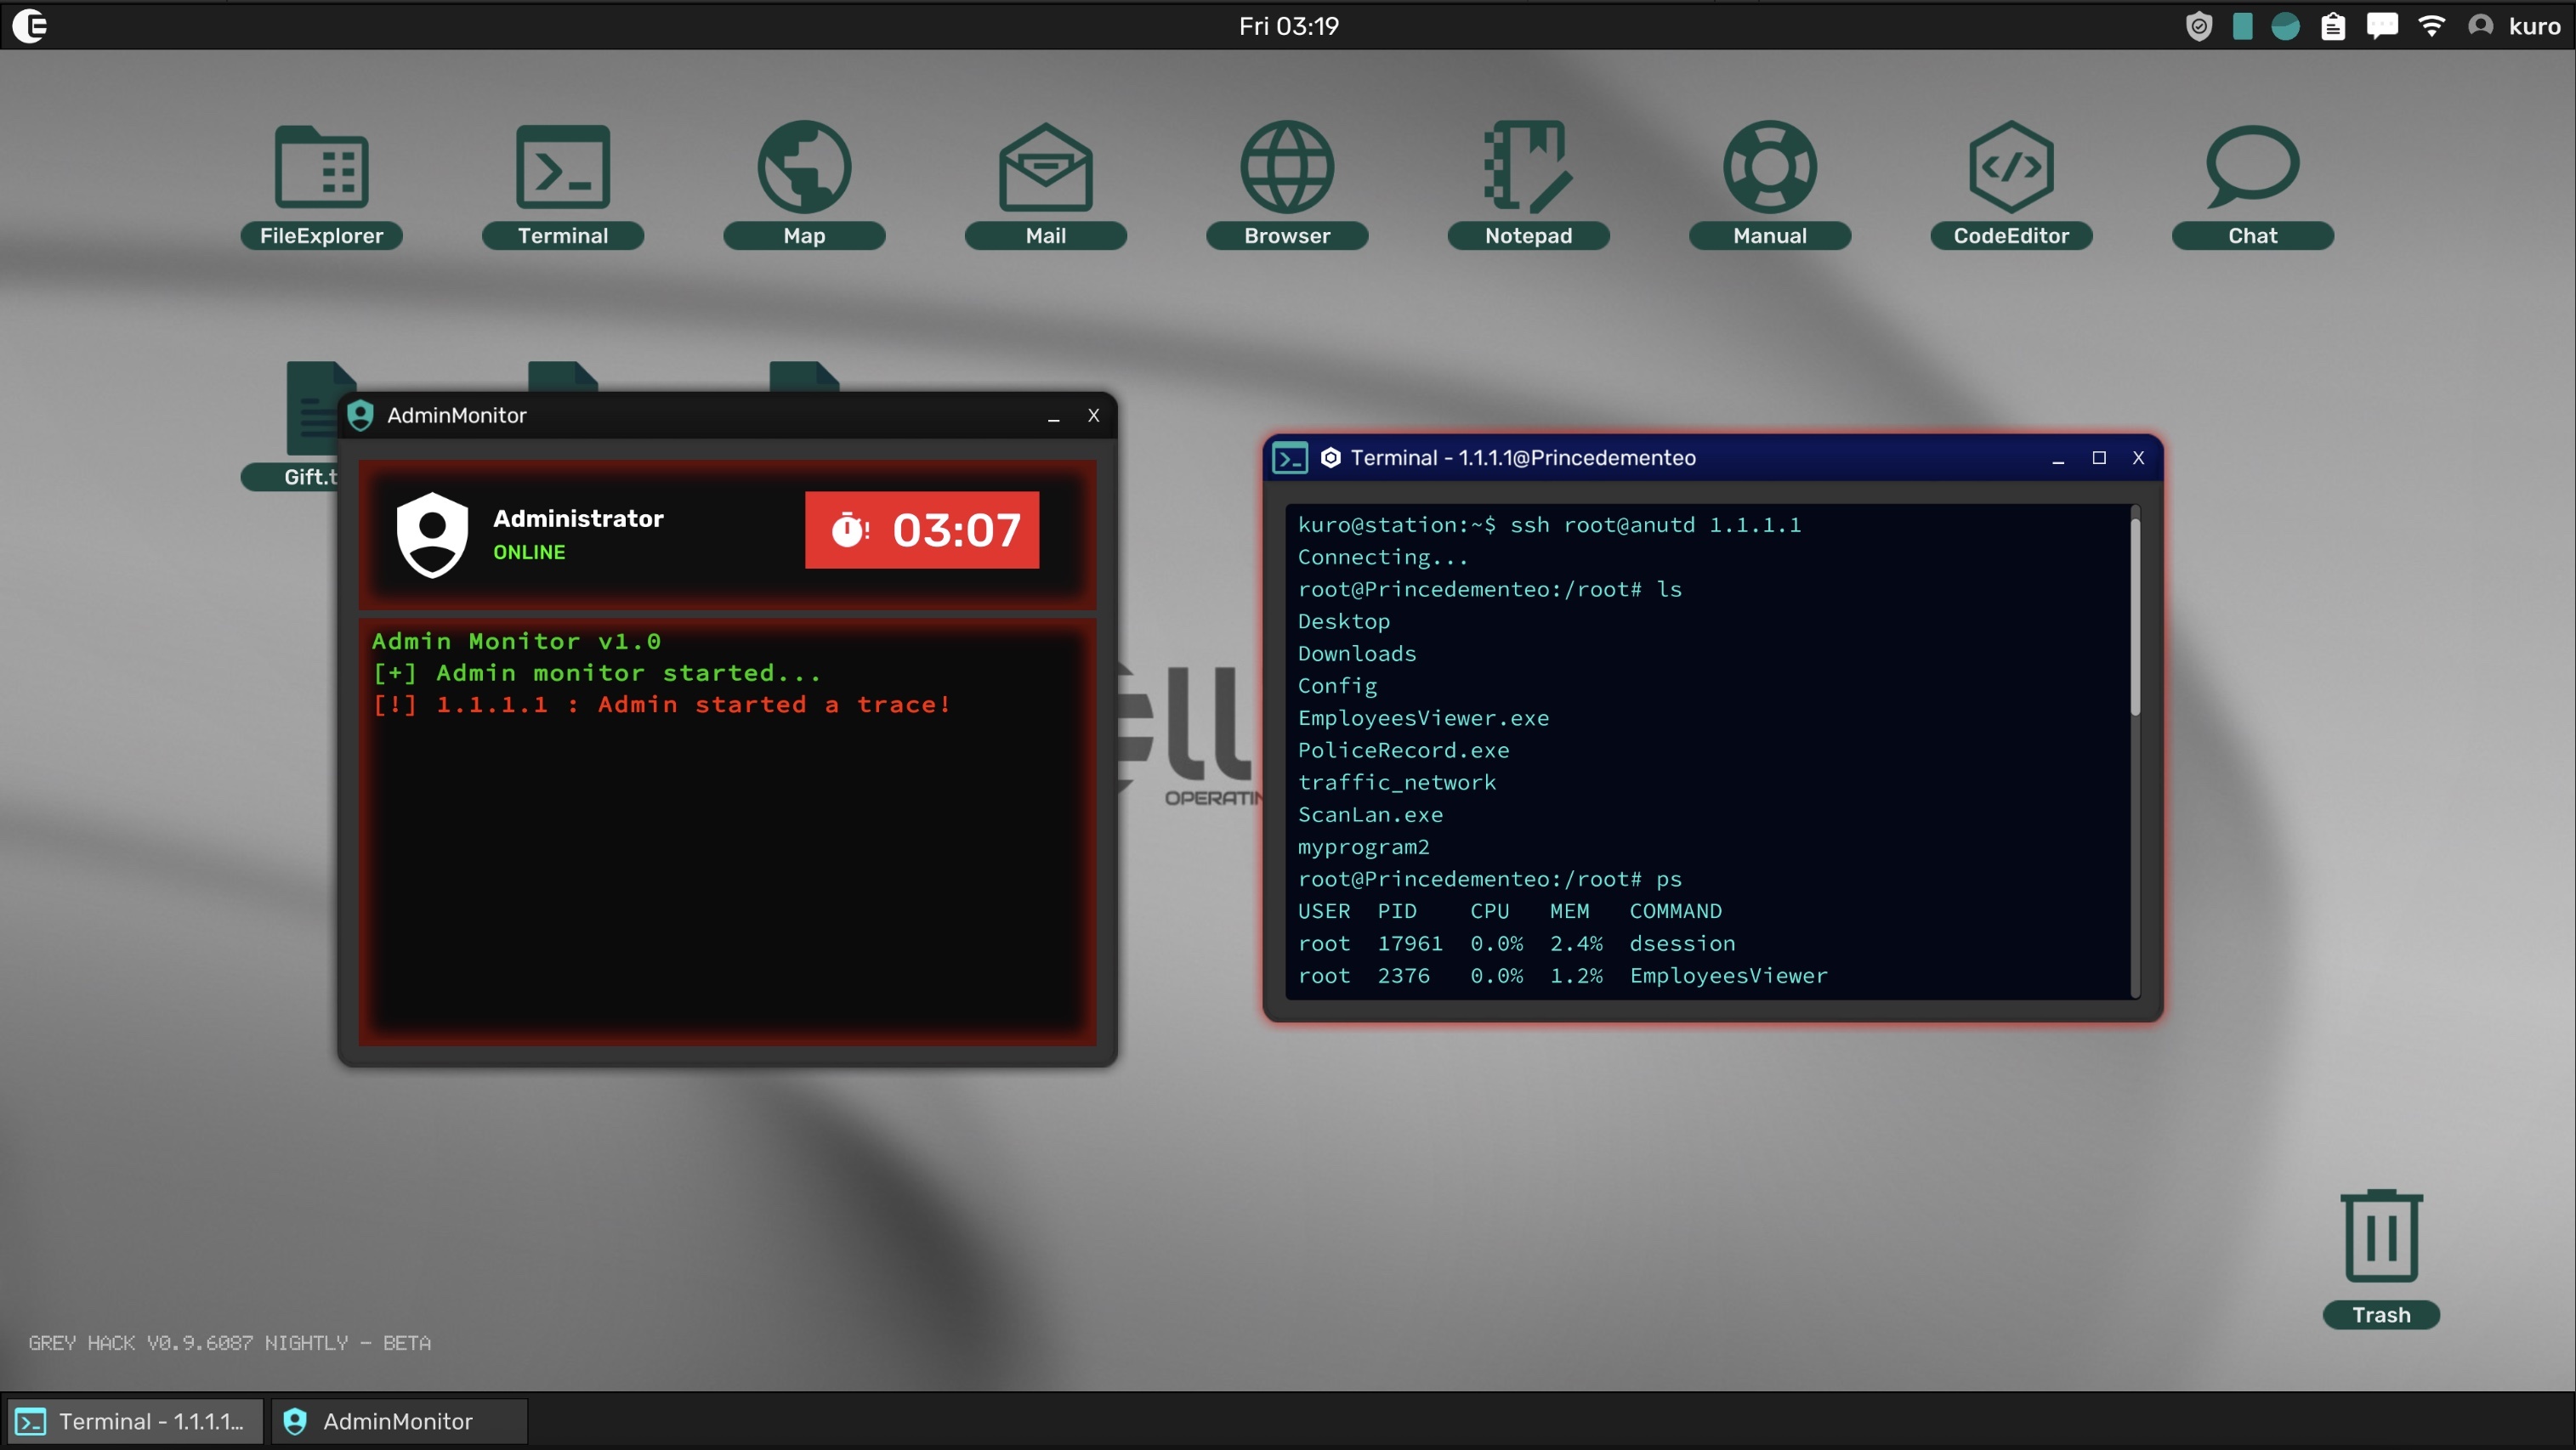
Task: Click the clipboard icon in top tray
Action: [2333, 26]
